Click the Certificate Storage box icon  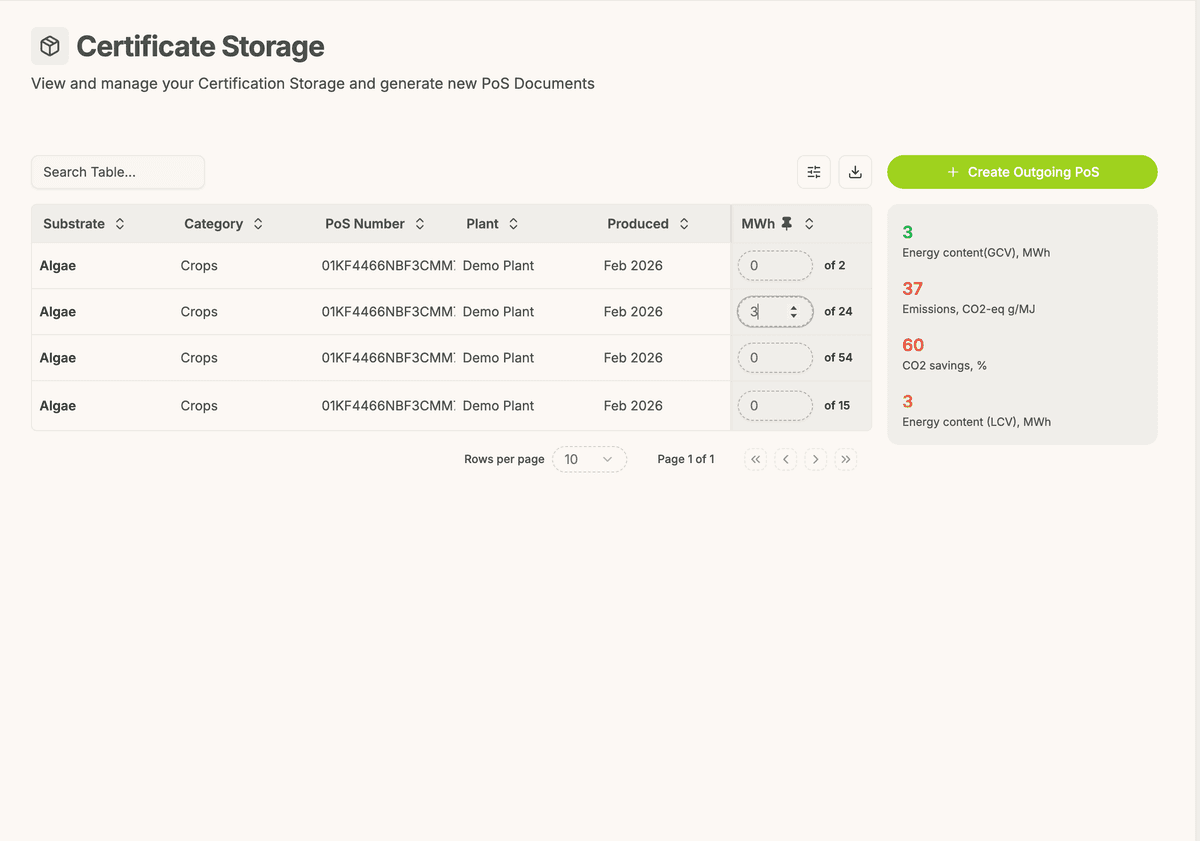pos(50,46)
